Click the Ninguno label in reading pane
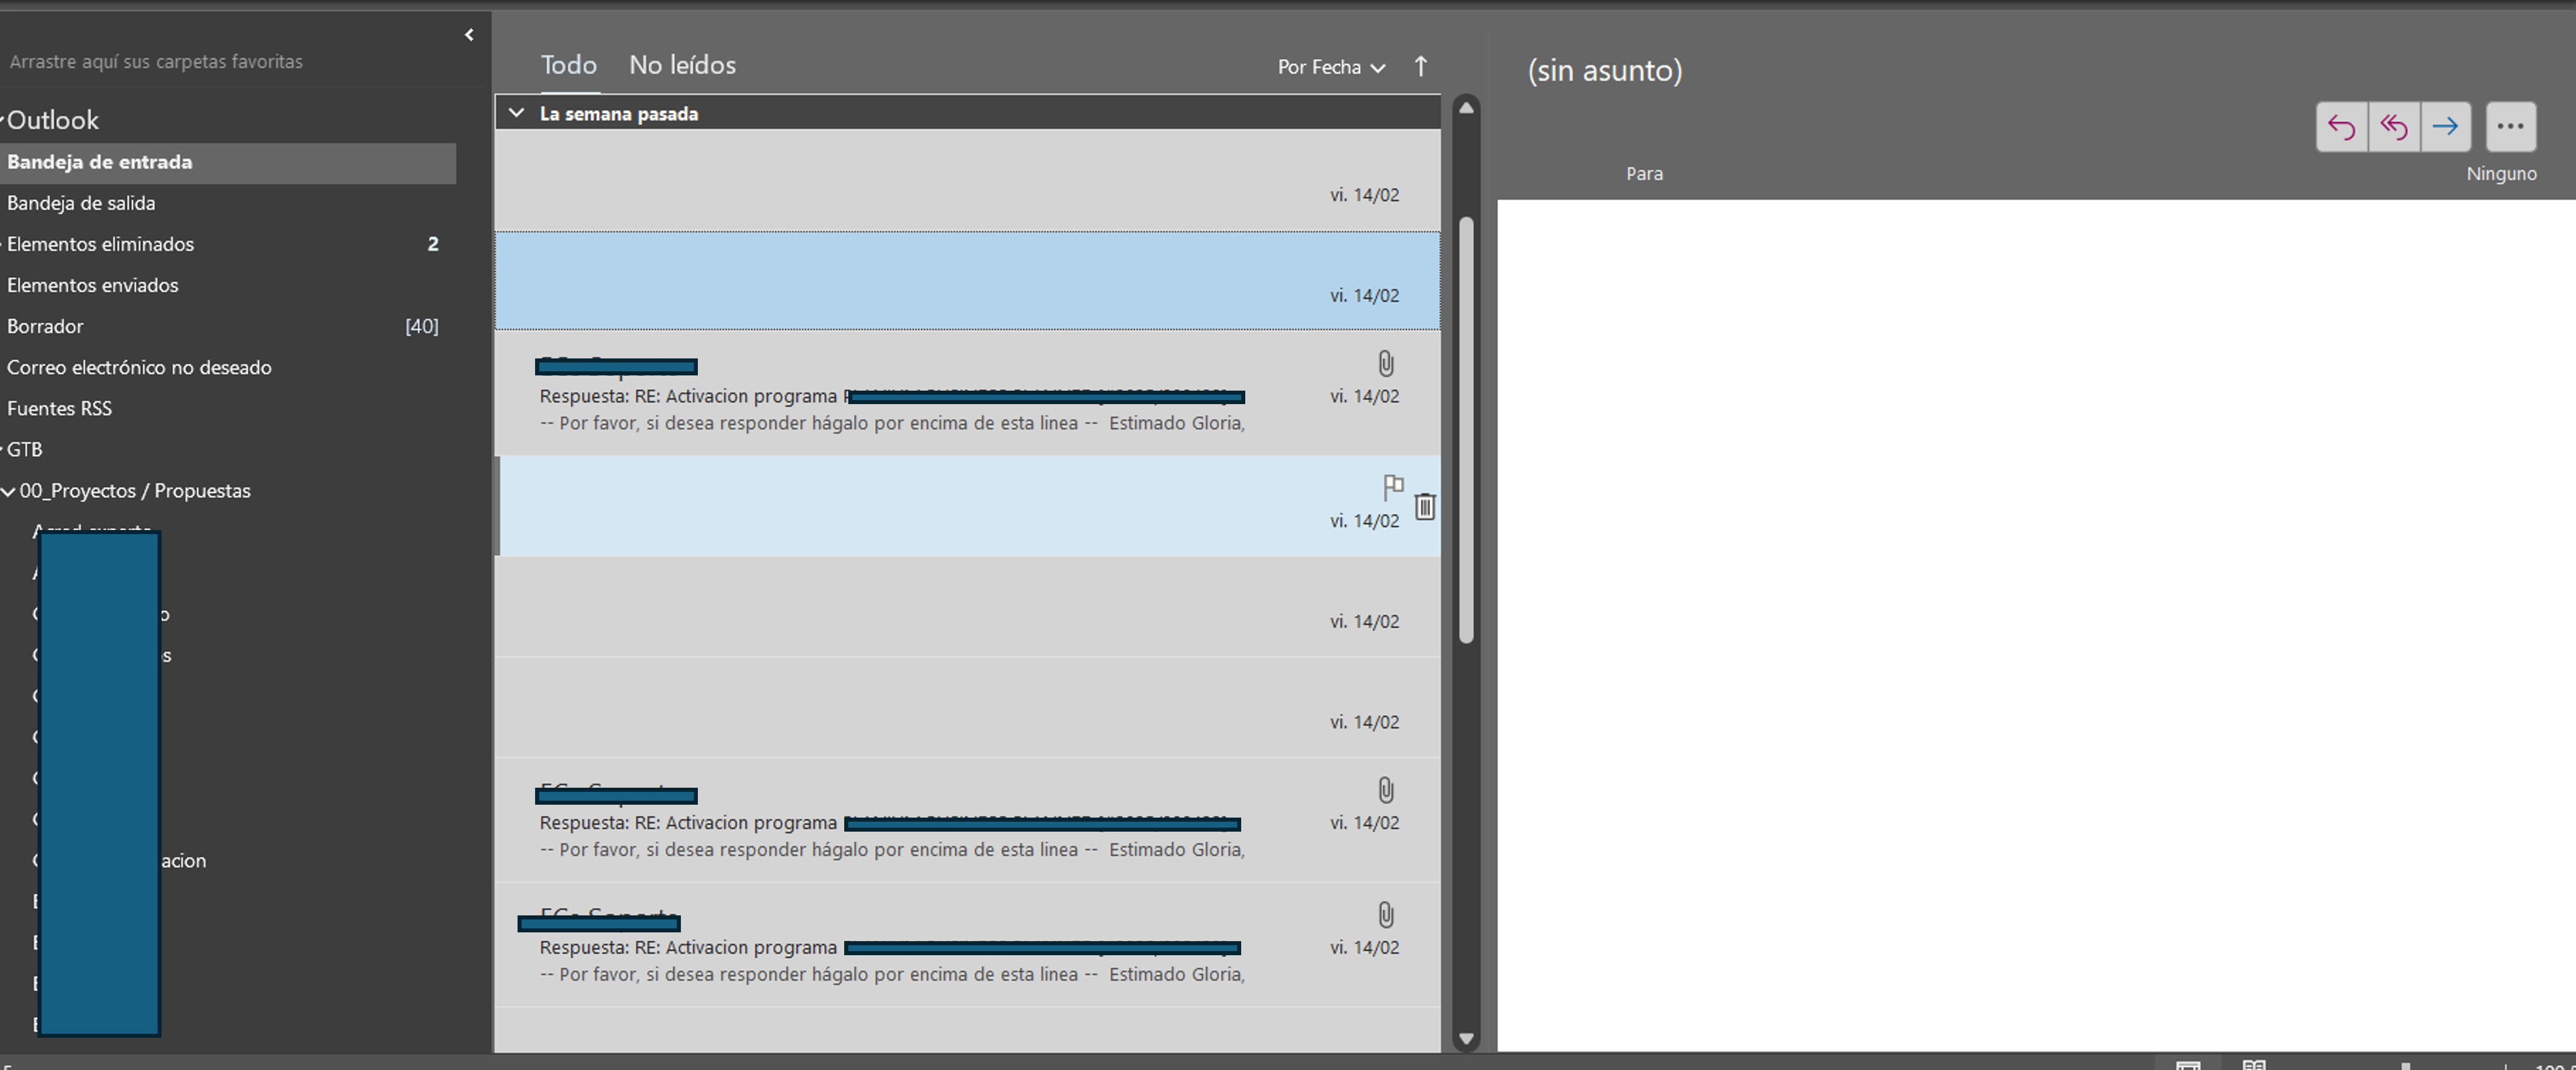Screen dimensions: 2576x1070 pos(2501,174)
